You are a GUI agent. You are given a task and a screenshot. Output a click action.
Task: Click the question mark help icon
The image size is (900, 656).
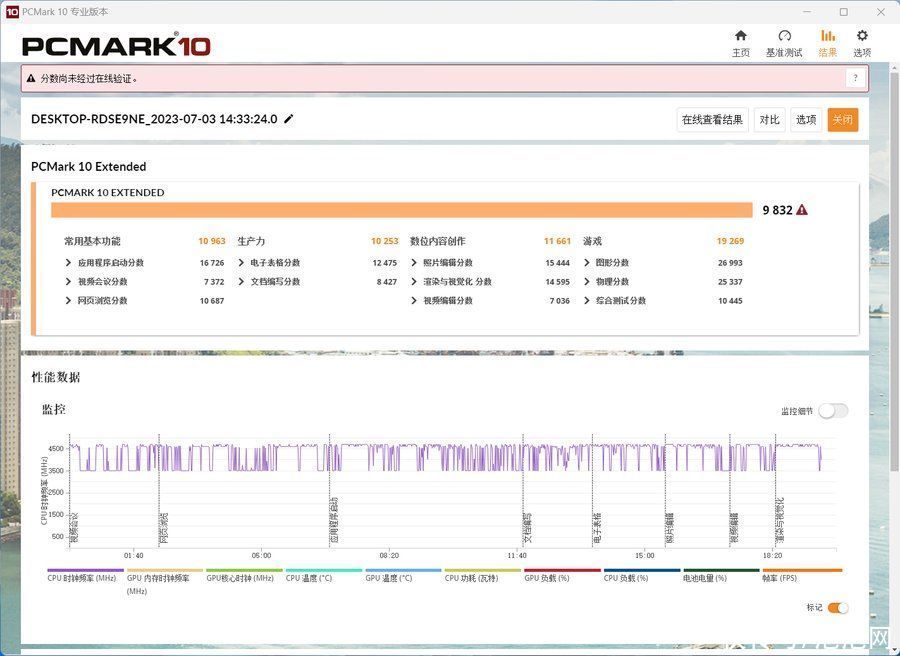pos(855,79)
